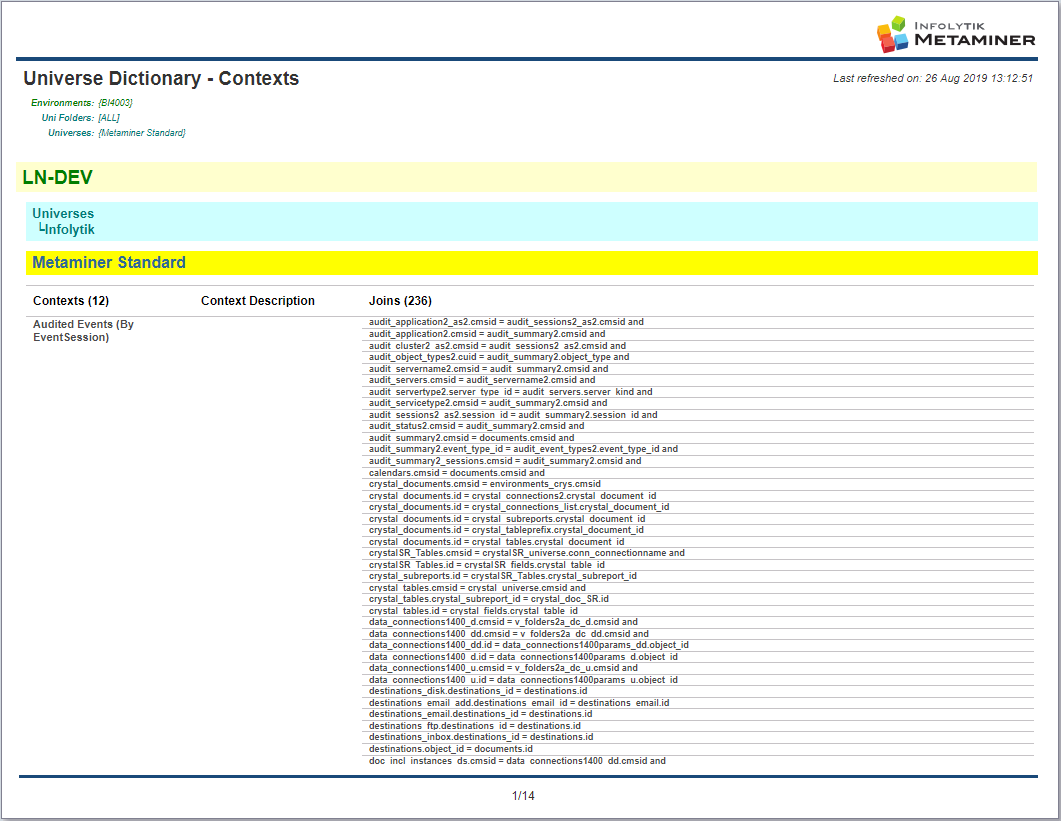Click join crystal_documents.id = crystal_connections_list.crystal_document_id

click(519, 507)
